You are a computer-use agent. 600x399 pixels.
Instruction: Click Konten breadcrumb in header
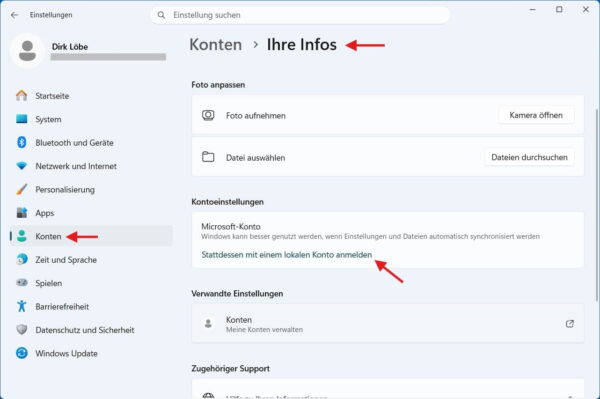[215, 44]
